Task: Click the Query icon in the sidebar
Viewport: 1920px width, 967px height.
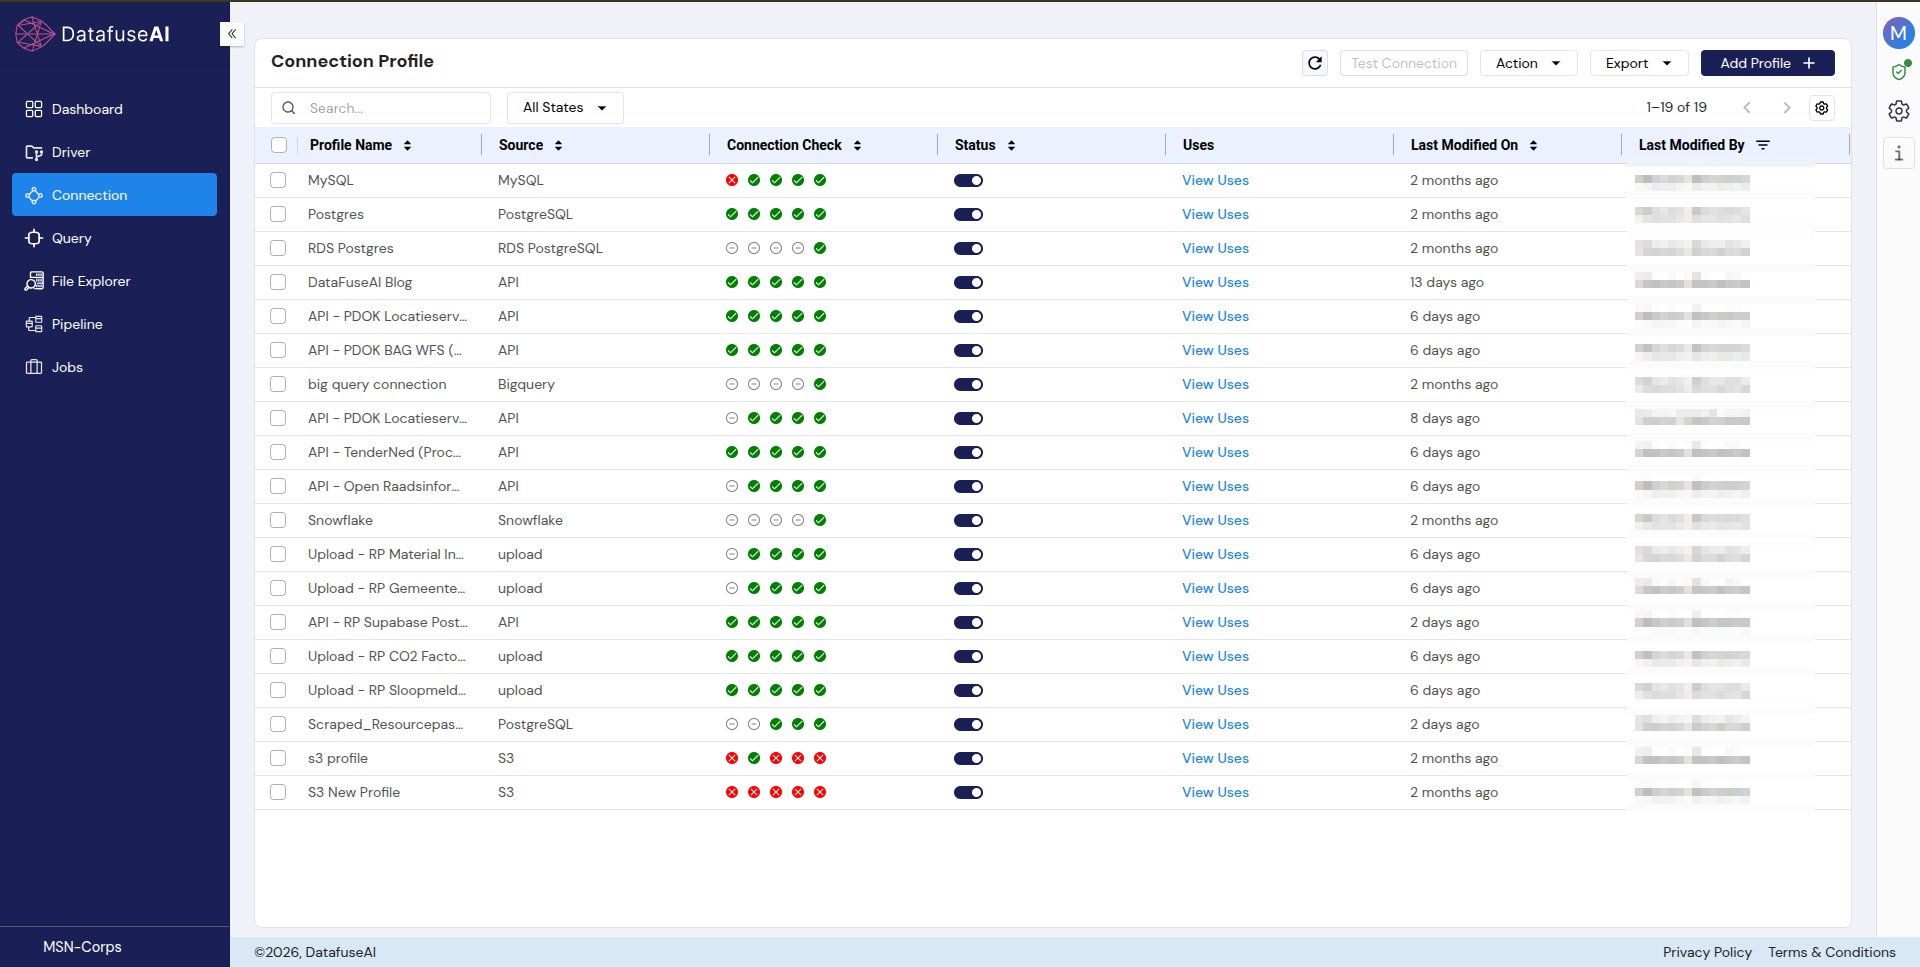Action: 34,238
